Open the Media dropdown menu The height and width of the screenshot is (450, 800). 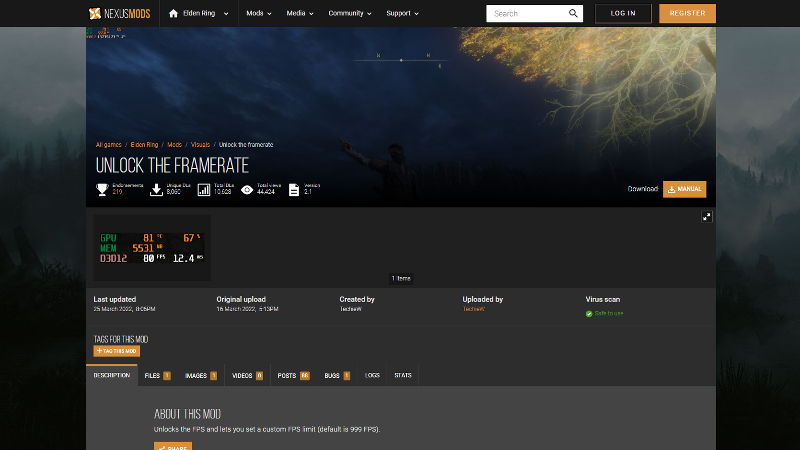pyautogui.click(x=299, y=13)
